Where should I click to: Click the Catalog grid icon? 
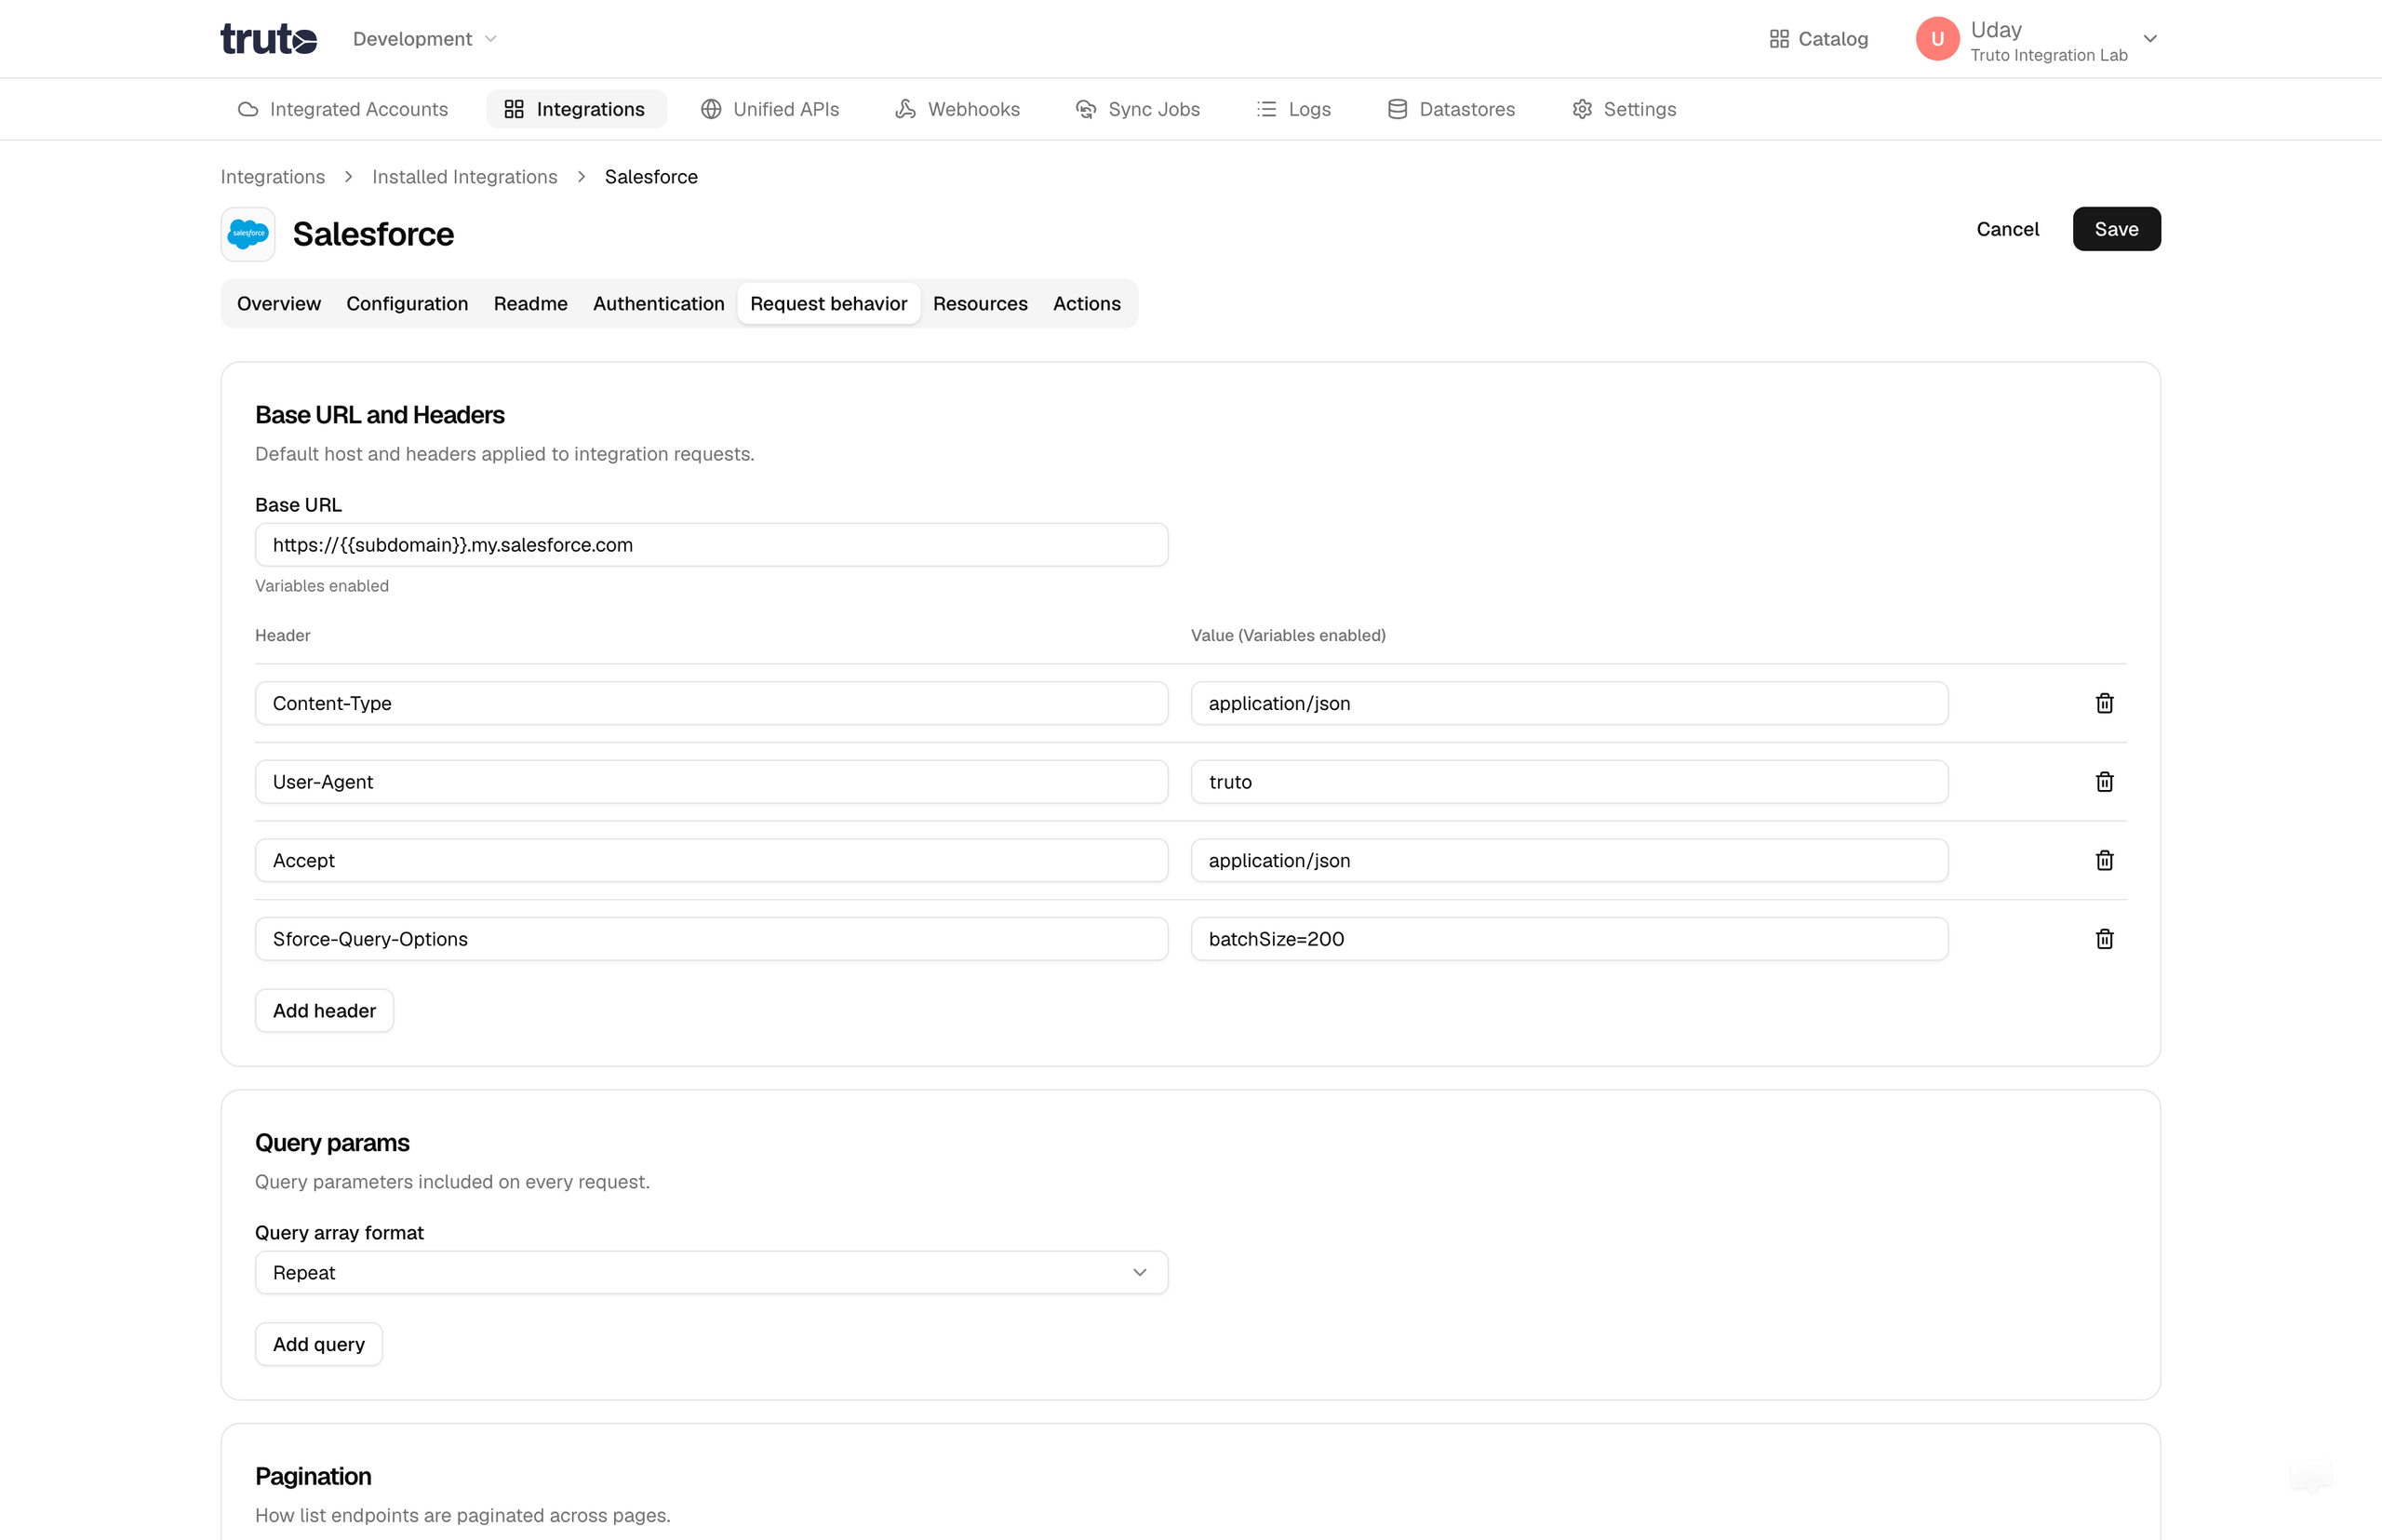click(x=1779, y=39)
